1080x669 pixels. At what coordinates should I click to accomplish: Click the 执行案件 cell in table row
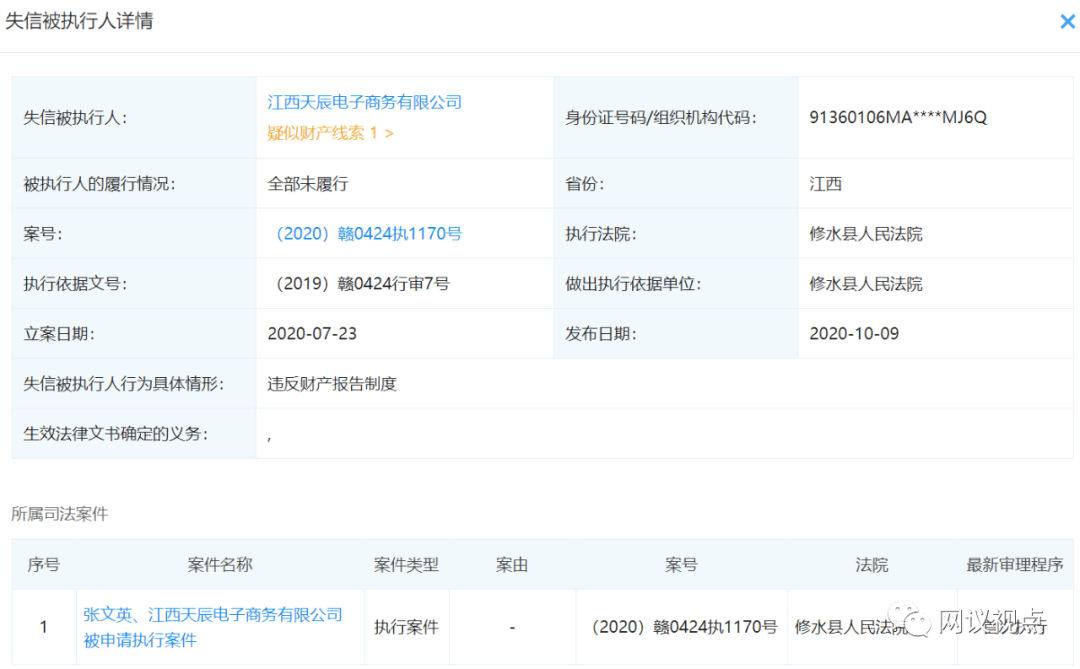pyautogui.click(x=406, y=627)
